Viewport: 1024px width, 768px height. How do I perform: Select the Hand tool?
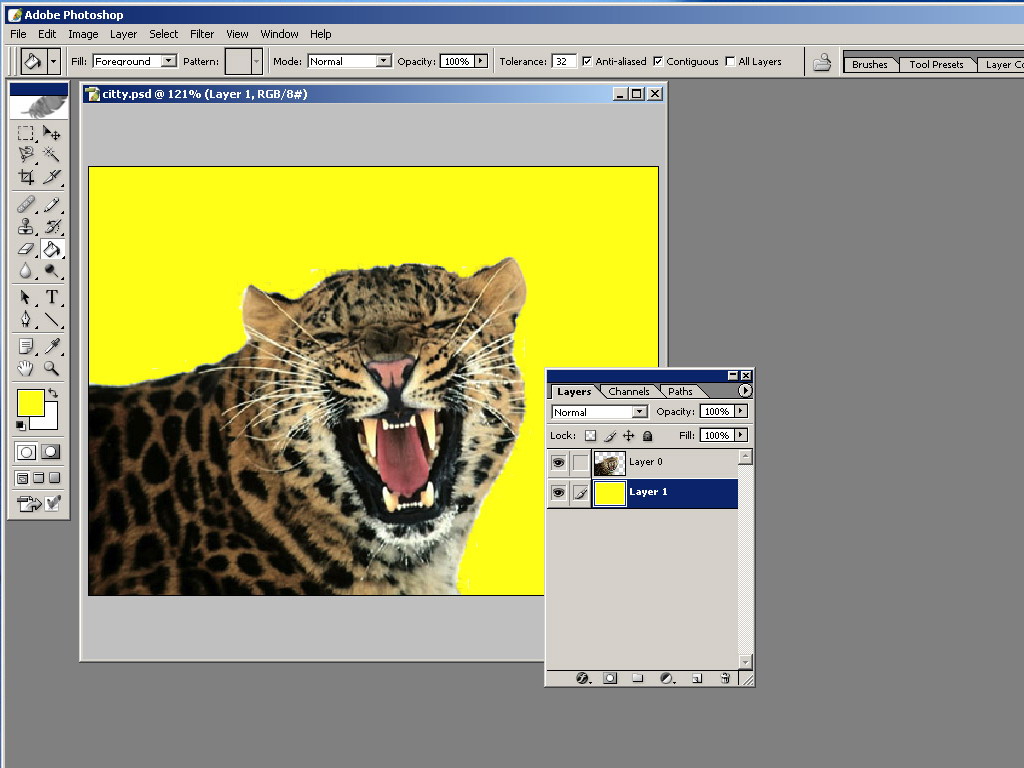point(25,368)
